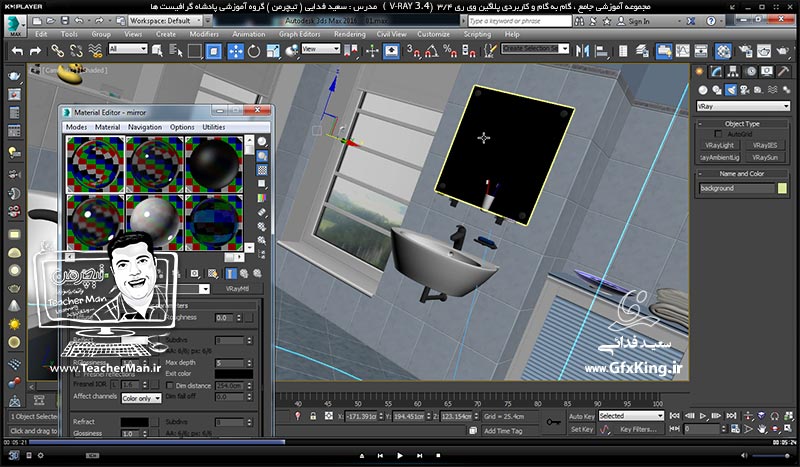Activate the Select and Rotate tool
Image resolution: width=800 pixels, height=467 pixels.
point(254,51)
